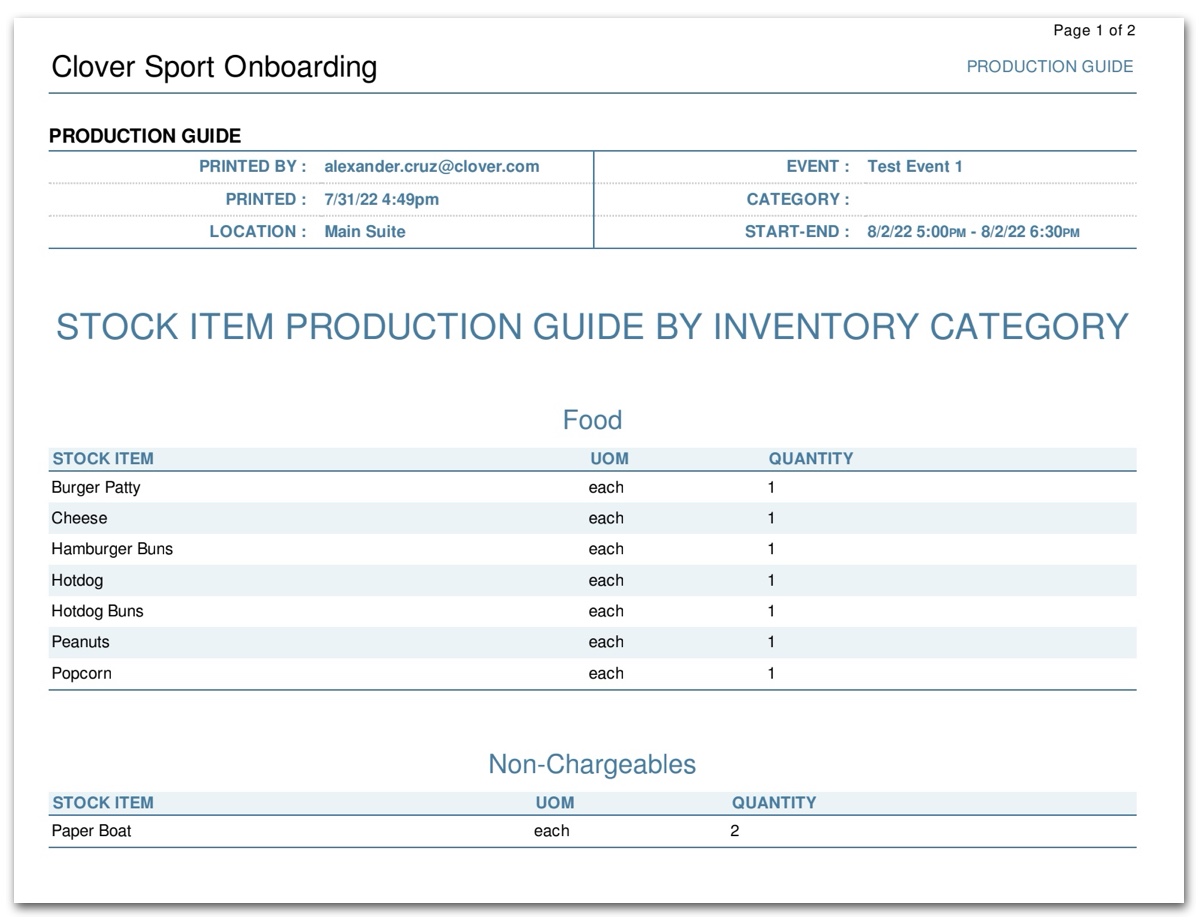1200x922 pixels.
Task: Select the quantity 2 for Paper Boat
Action: (735, 831)
